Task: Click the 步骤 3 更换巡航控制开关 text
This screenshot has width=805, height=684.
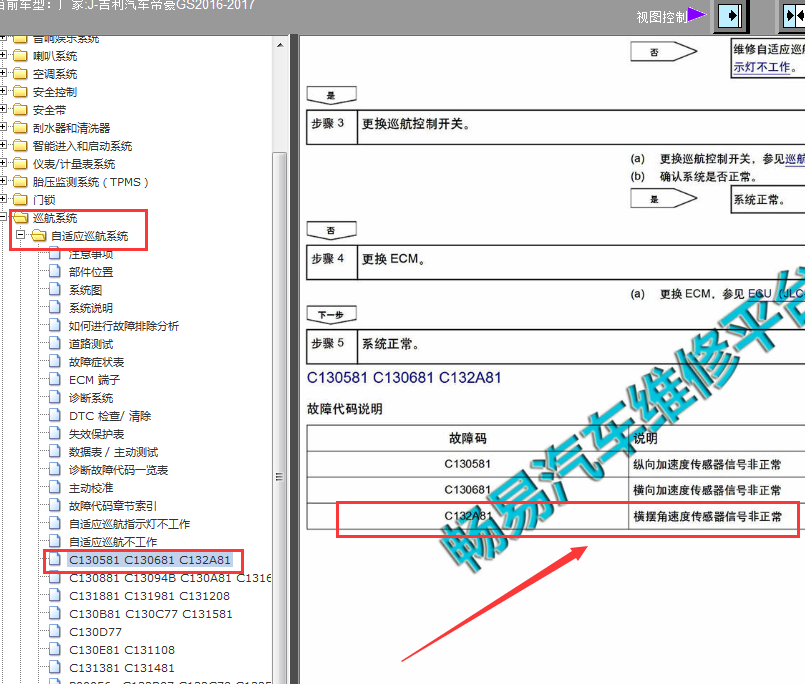Action: pos(416,124)
